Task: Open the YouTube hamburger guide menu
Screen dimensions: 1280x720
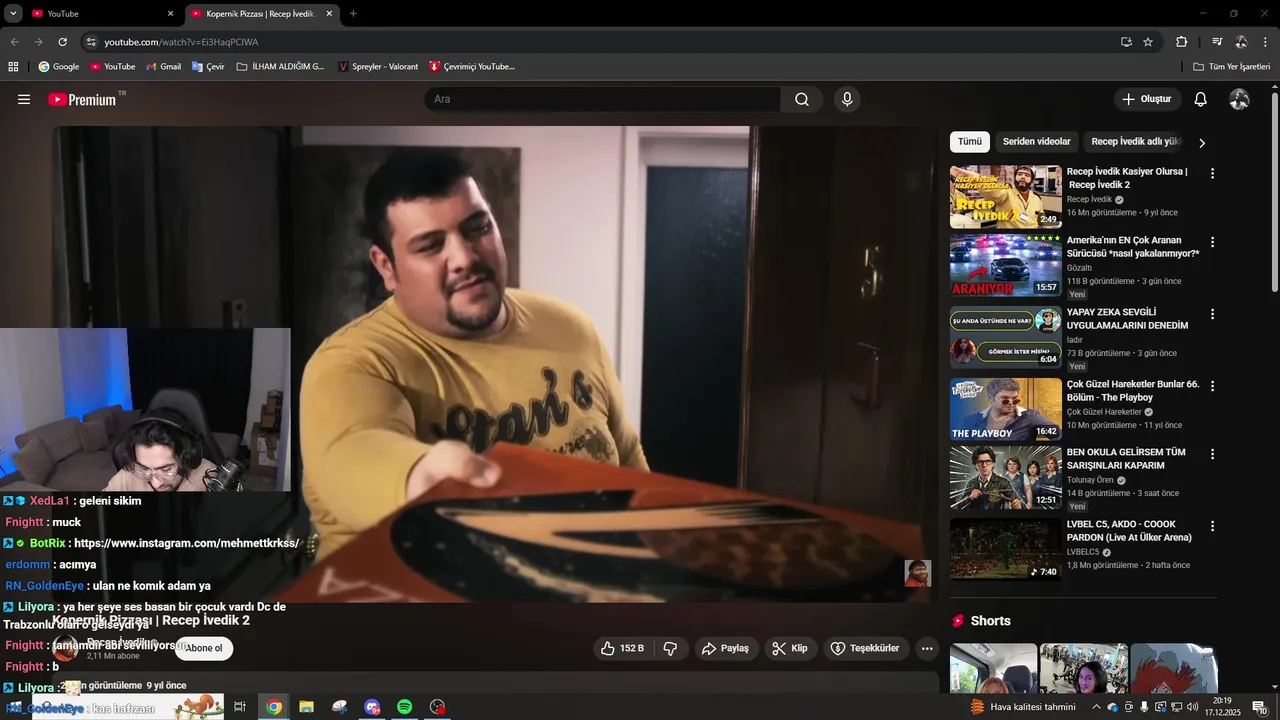Action: 24,99
